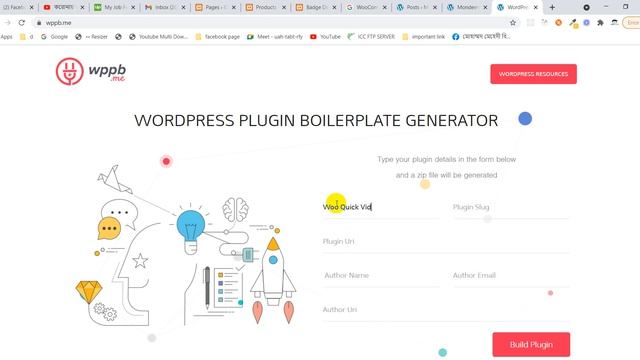The width and height of the screenshot is (640, 360).
Task: Select the Author Name field
Action: point(381,276)
